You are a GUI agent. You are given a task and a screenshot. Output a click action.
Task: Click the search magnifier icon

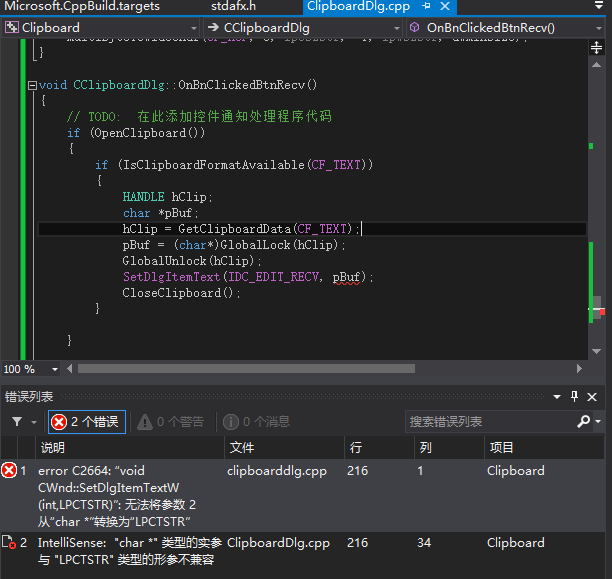pyautogui.click(x=584, y=421)
